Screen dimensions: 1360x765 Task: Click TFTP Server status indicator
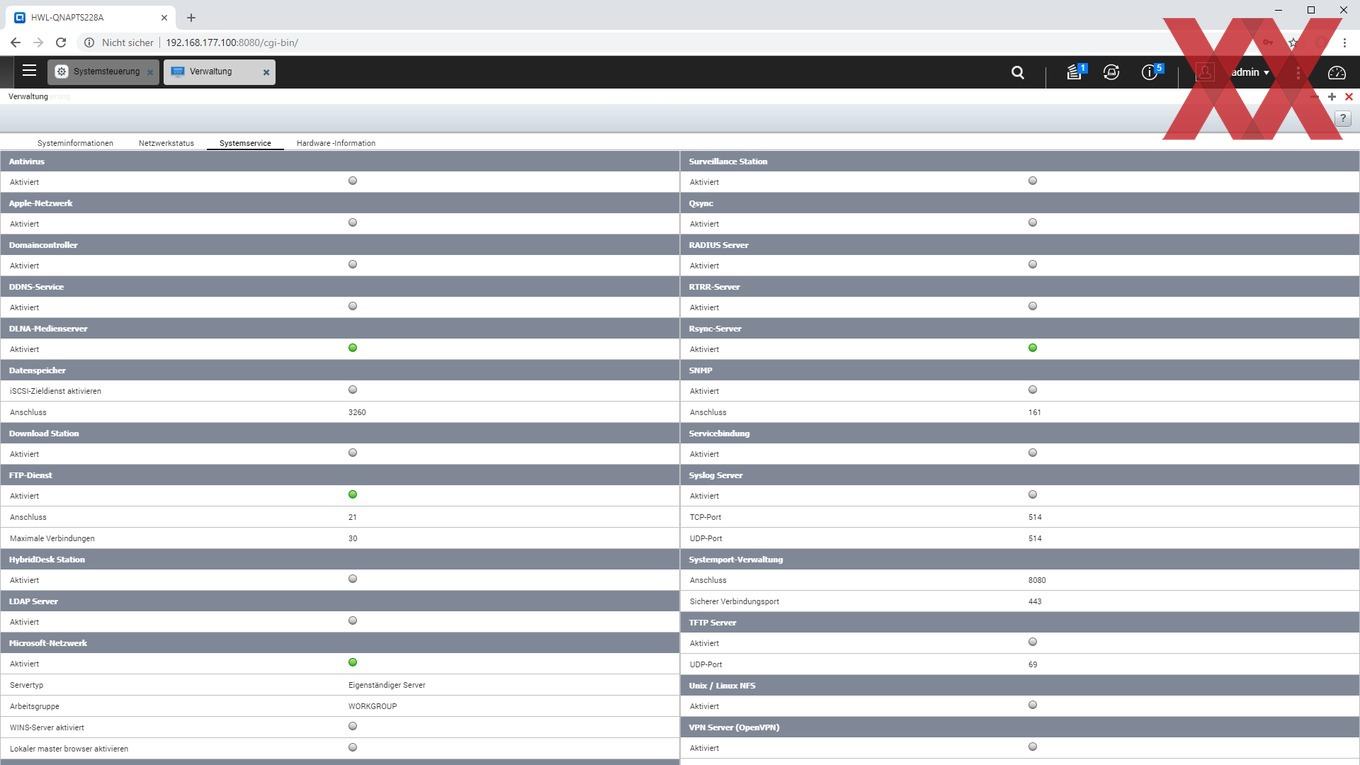(1033, 642)
